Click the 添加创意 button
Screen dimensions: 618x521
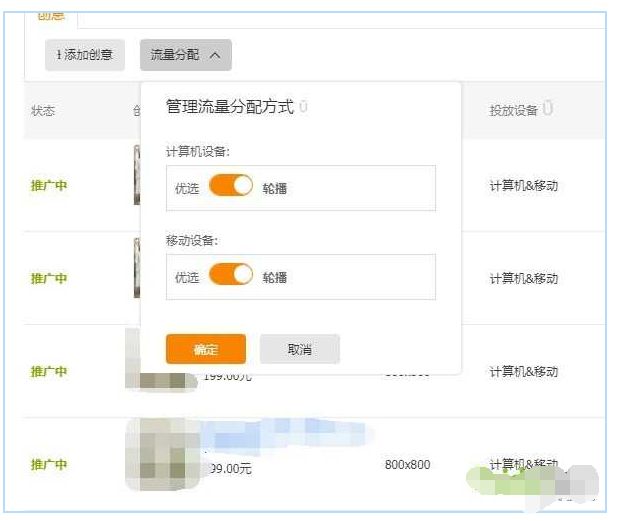[85, 56]
